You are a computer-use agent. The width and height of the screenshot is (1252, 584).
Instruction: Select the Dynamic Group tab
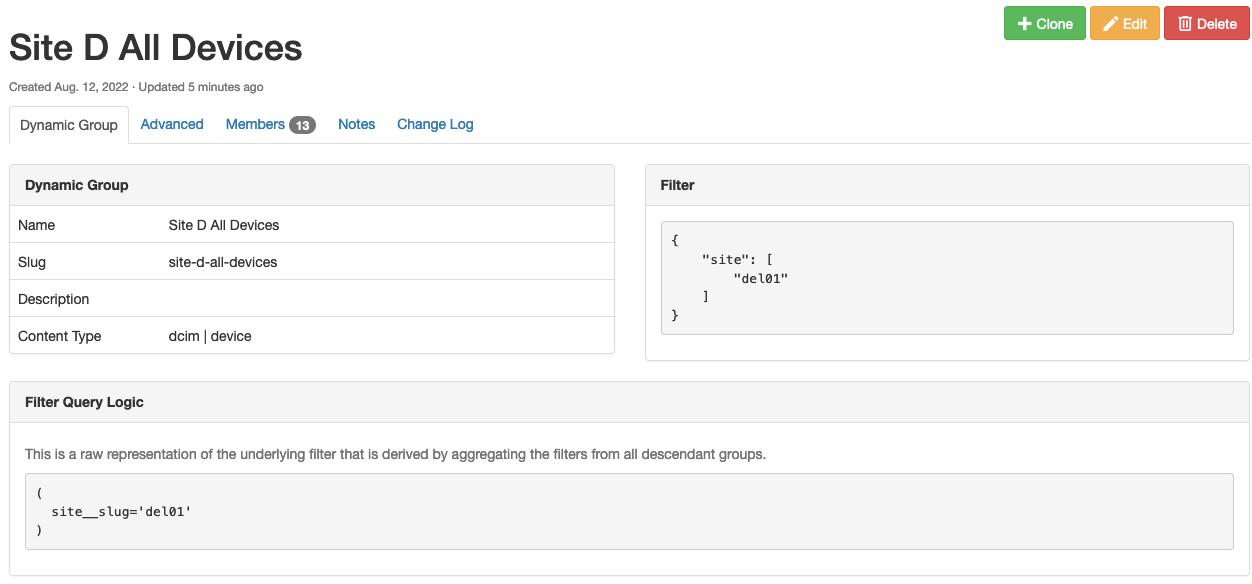pos(69,125)
